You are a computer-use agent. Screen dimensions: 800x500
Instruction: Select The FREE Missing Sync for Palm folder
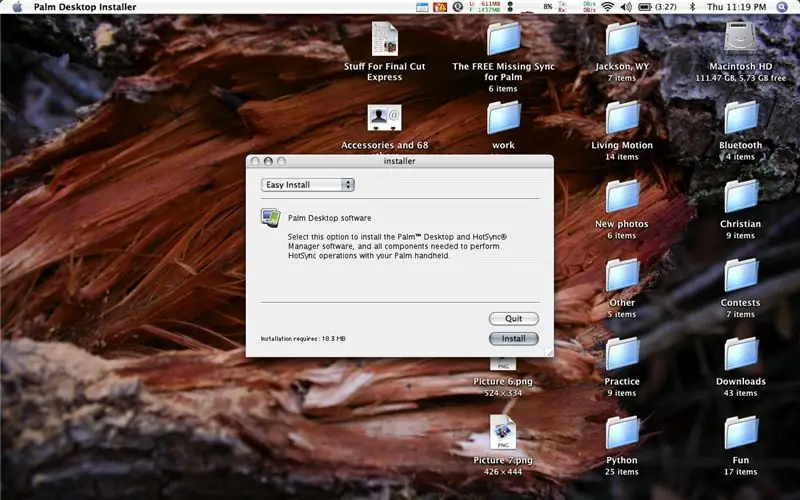pyautogui.click(x=504, y=39)
